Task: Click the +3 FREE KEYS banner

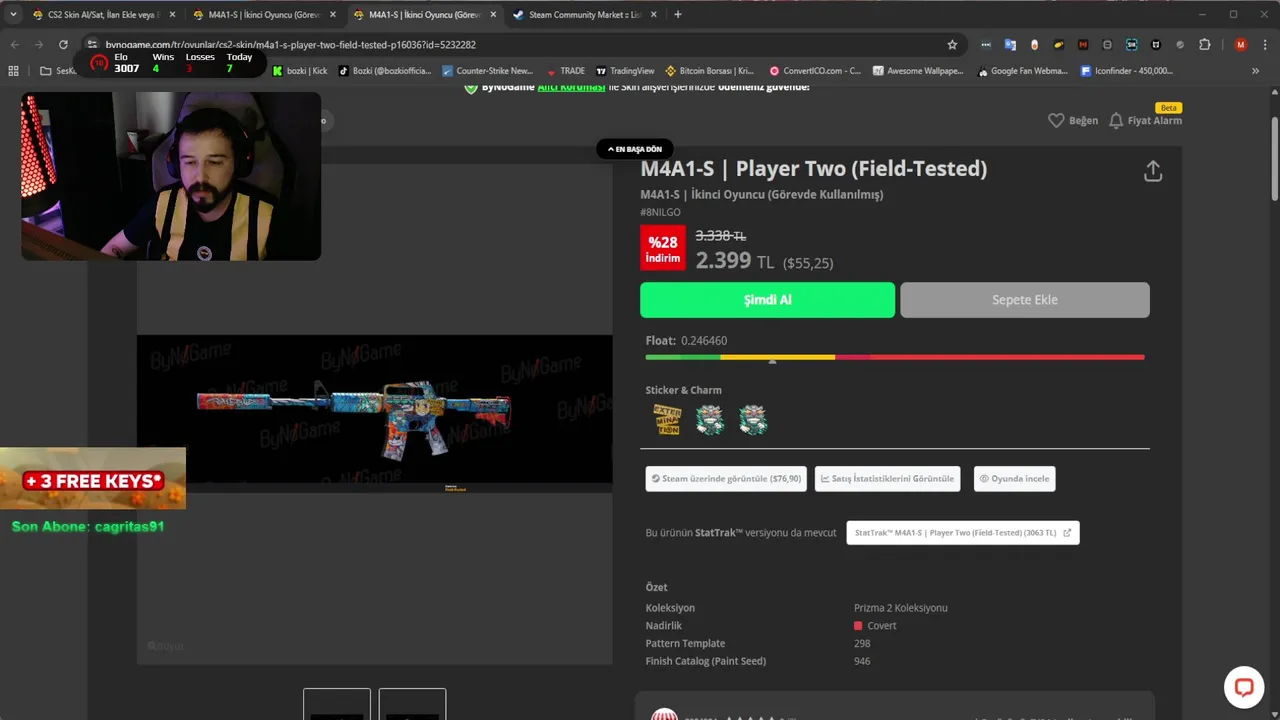Action: (x=93, y=479)
